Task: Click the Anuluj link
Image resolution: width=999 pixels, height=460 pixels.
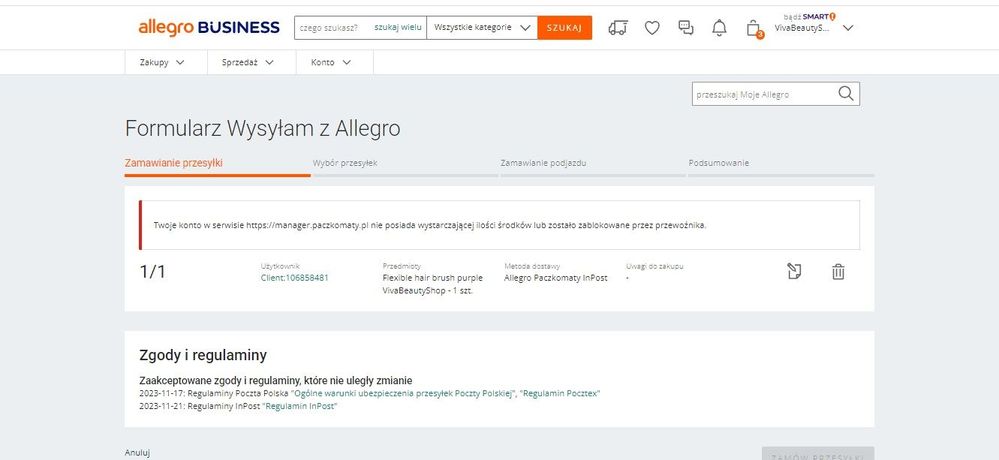Action: tap(137, 453)
